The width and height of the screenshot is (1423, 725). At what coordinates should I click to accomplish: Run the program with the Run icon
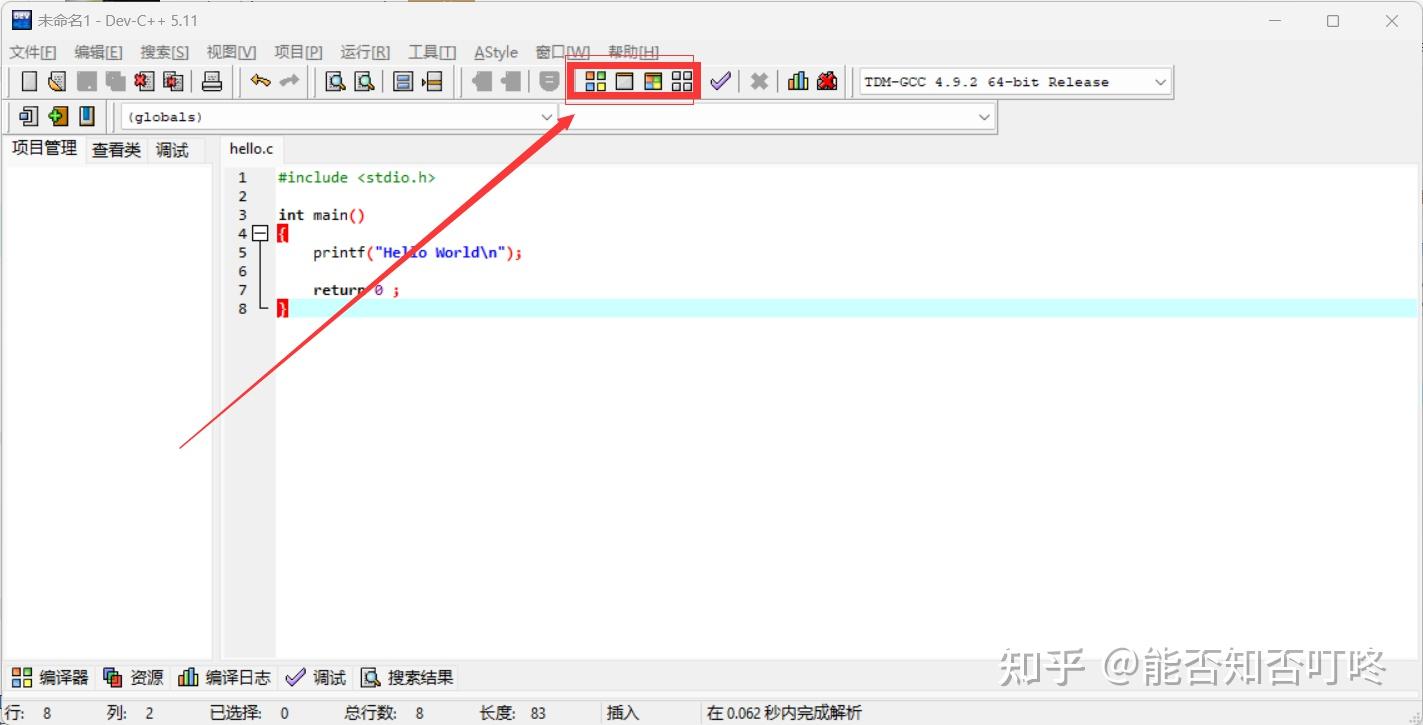(625, 82)
